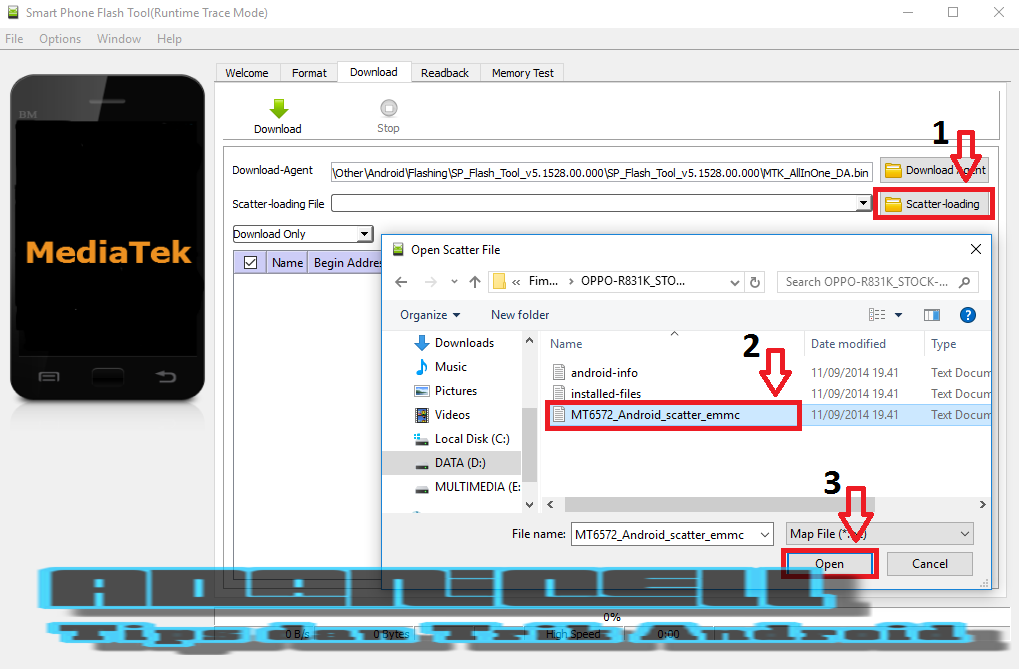Image resolution: width=1019 pixels, height=669 pixels.
Task: Go forward in Open Scatter File dialog
Action: click(x=430, y=282)
